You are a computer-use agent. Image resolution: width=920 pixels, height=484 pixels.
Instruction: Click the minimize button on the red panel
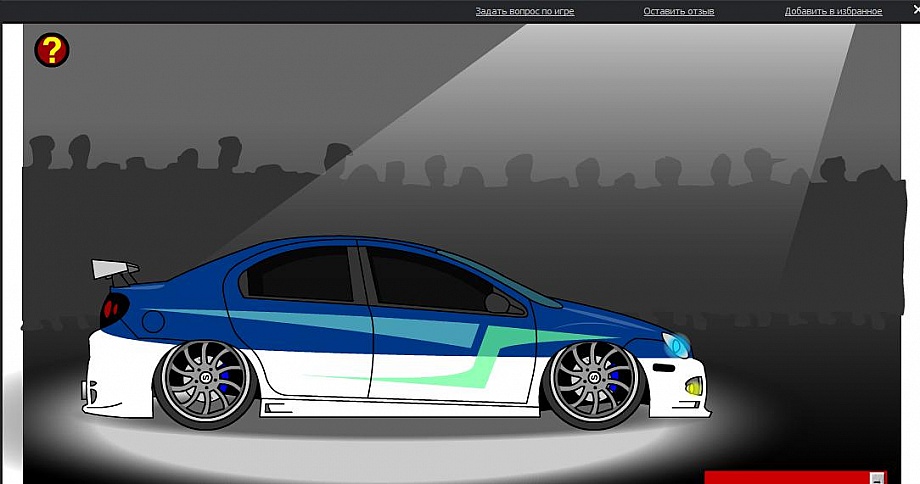877,479
